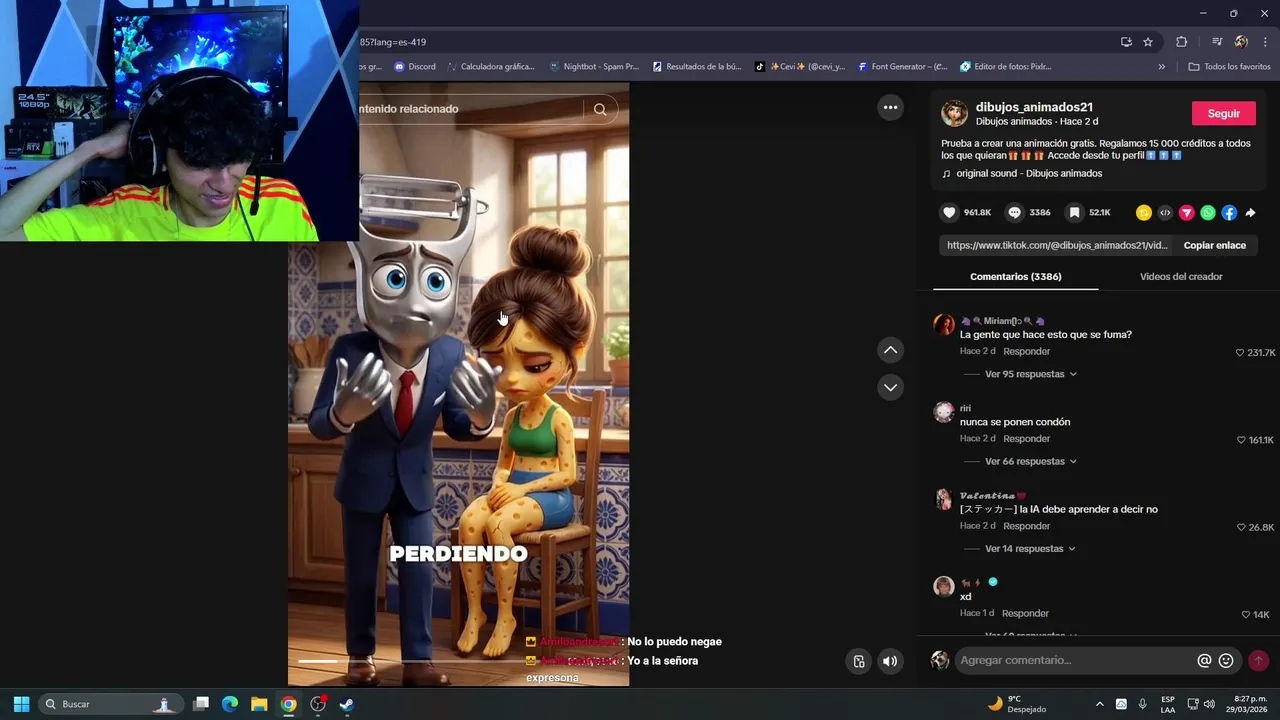Mention a user with the @ icon
This screenshot has width=1280, height=720.
(1204, 660)
